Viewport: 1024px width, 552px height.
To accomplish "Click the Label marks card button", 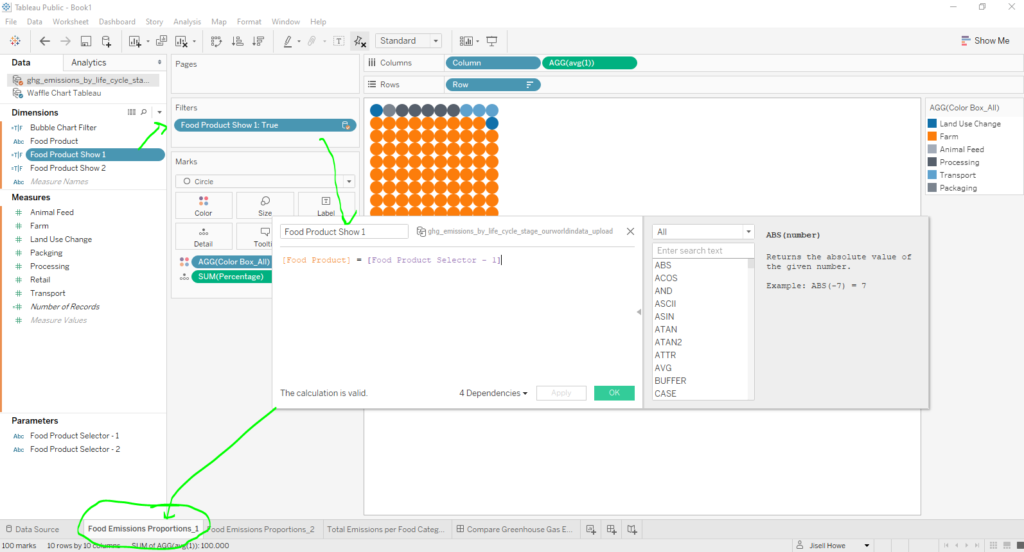I will (x=326, y=206).
